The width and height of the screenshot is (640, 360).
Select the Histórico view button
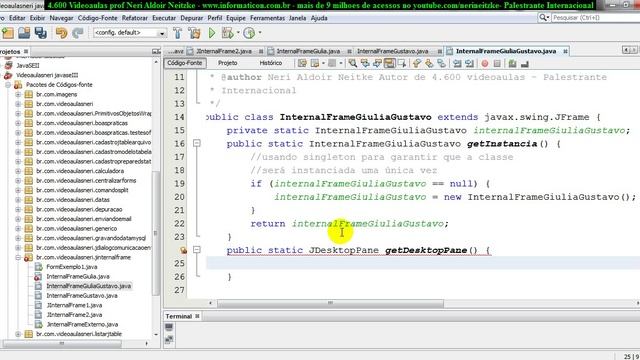[271, 63]
